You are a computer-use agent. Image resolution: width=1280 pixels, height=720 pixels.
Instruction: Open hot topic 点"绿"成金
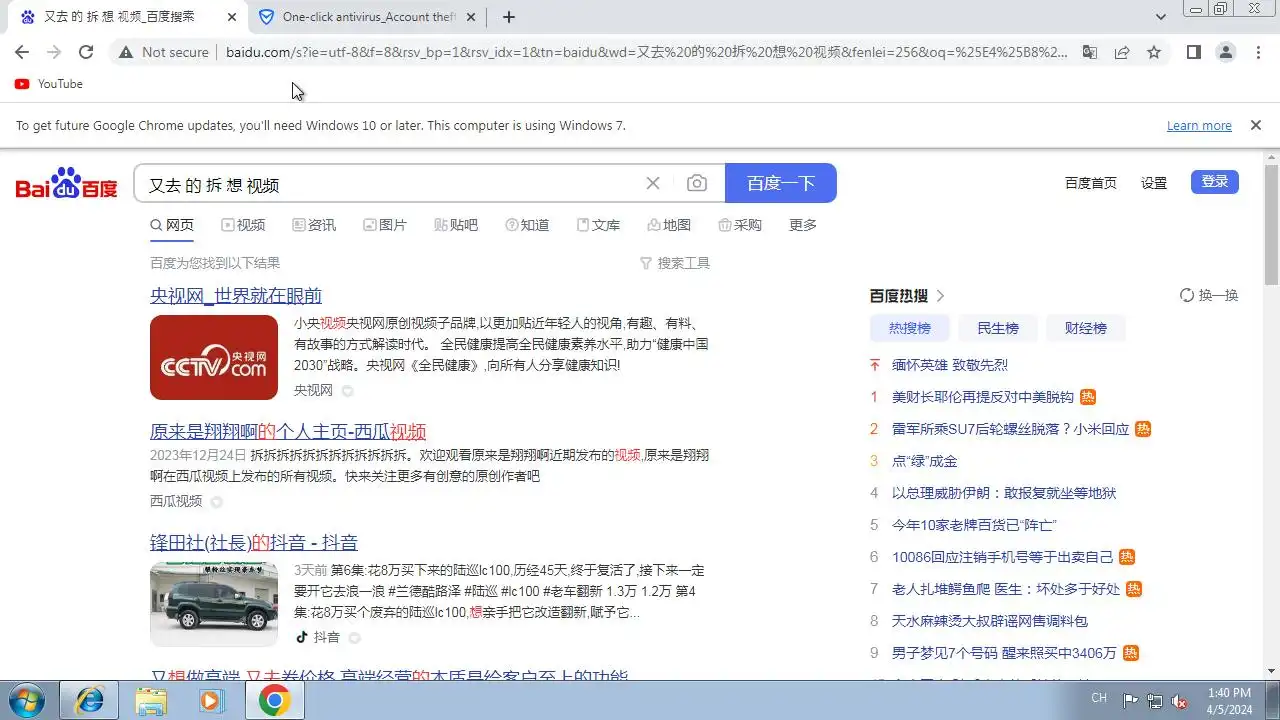click(x=925, y=461)
